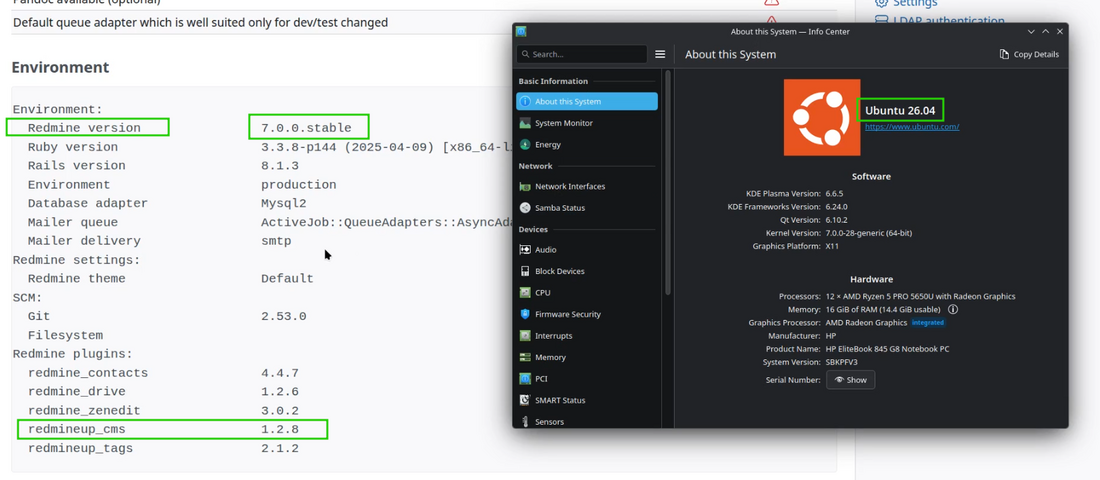The image size is (1100, 480).
Task: Click the Rails value '8.1.3'
Action: click(280, 166)
